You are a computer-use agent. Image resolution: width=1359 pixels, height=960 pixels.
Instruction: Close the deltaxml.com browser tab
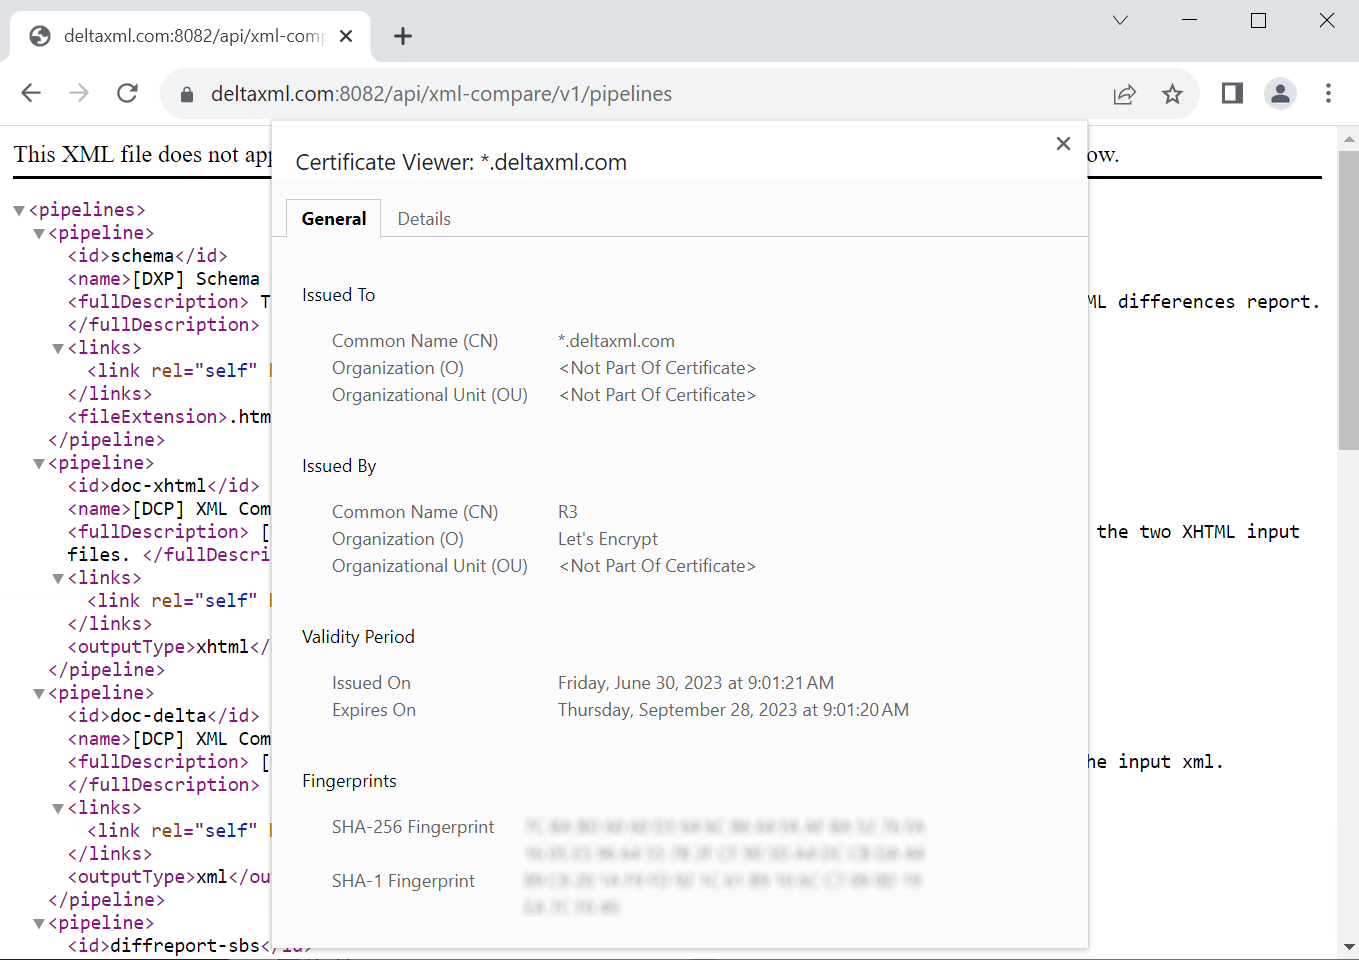(346, 37)
